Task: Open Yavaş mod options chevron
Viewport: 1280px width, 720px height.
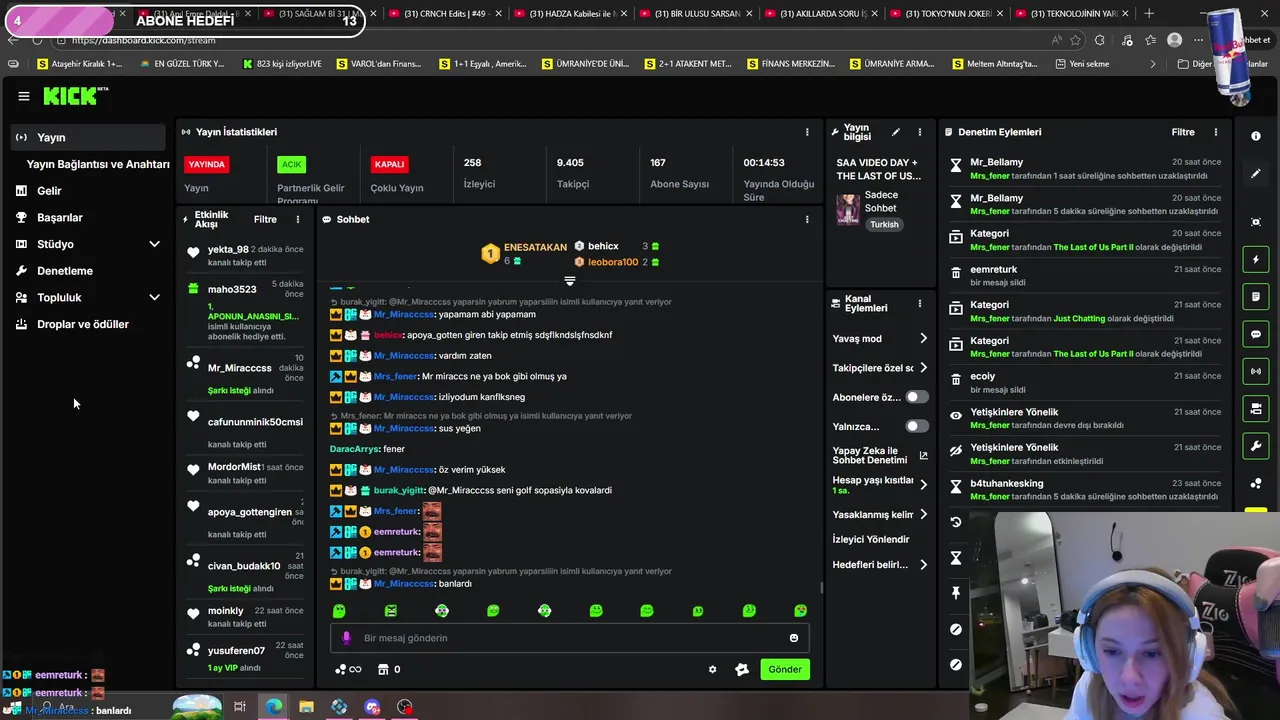Action: click(923, 339)
